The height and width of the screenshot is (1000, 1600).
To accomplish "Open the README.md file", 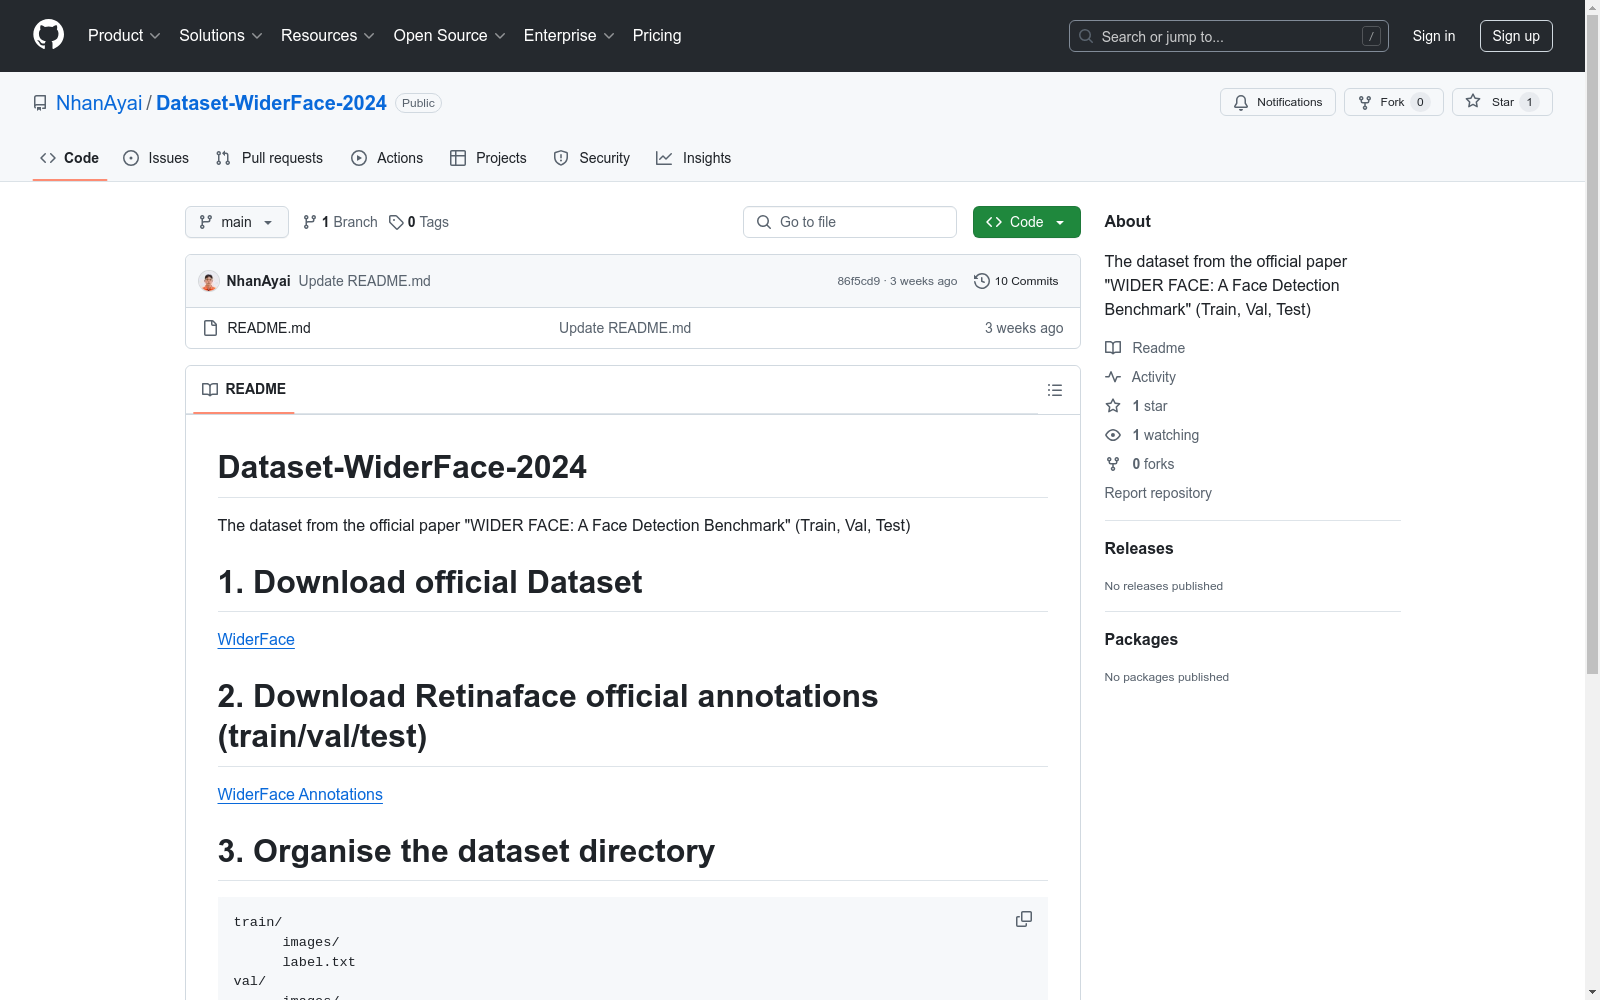I will click(269, 328).
